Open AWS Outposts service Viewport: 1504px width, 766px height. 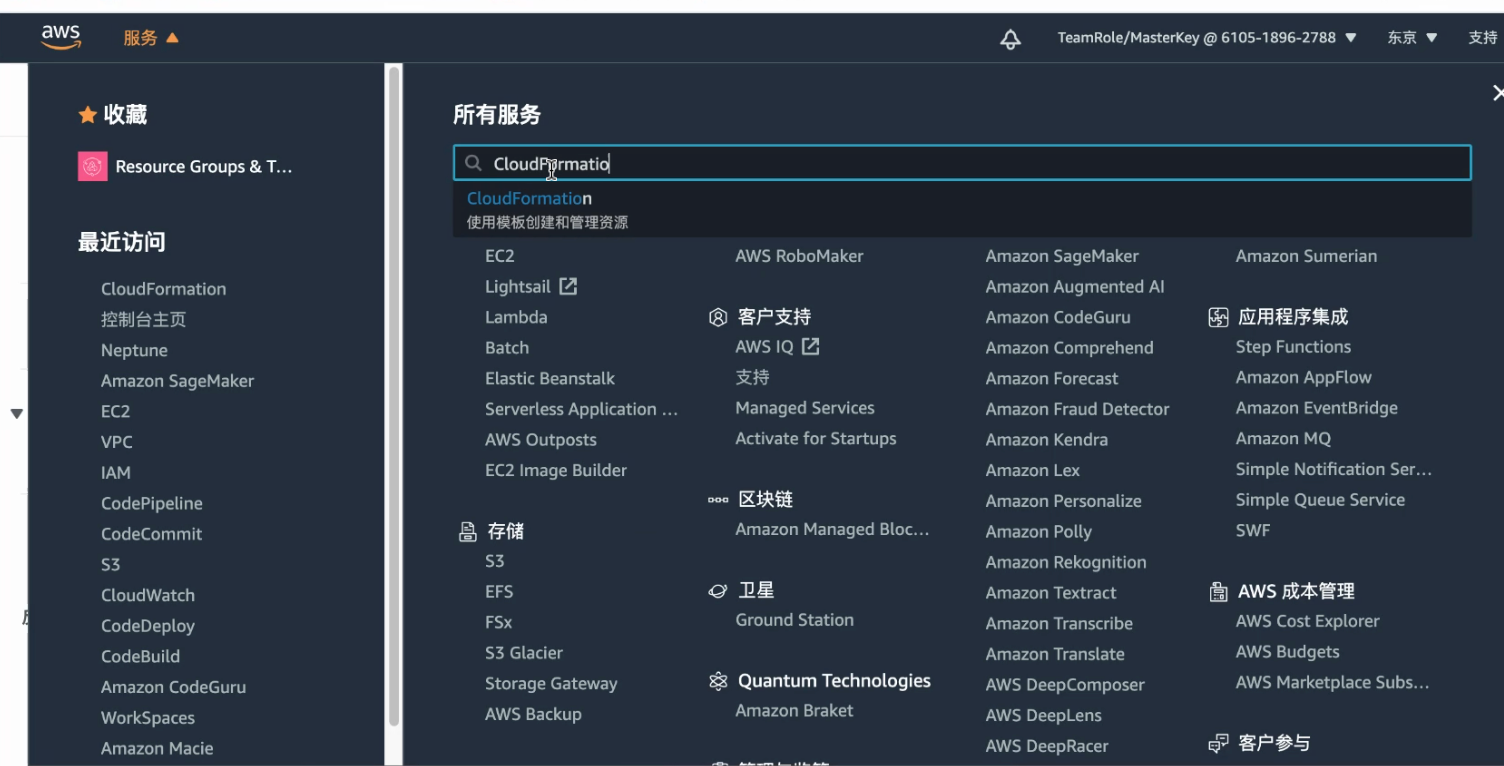click(x=540, y=440)
